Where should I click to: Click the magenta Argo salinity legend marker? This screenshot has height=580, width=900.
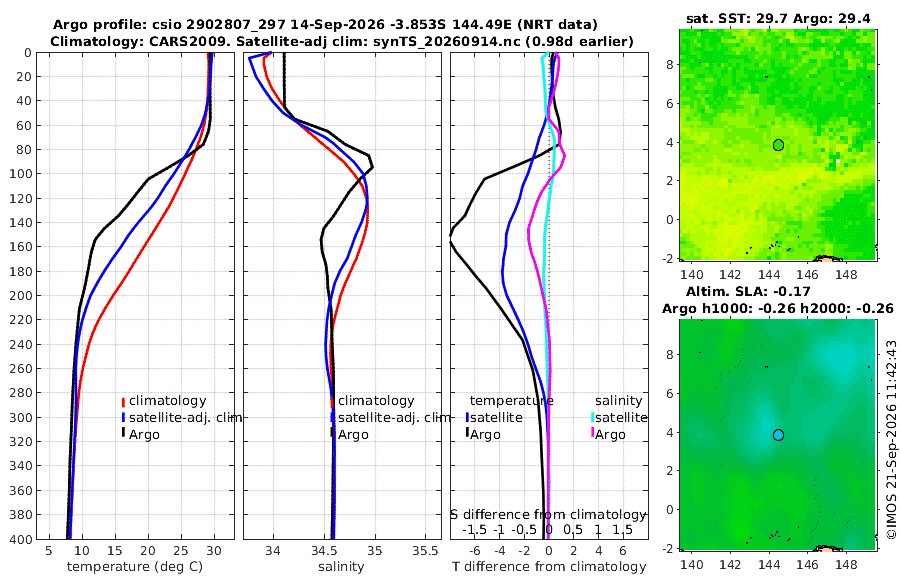pos(592,434)
